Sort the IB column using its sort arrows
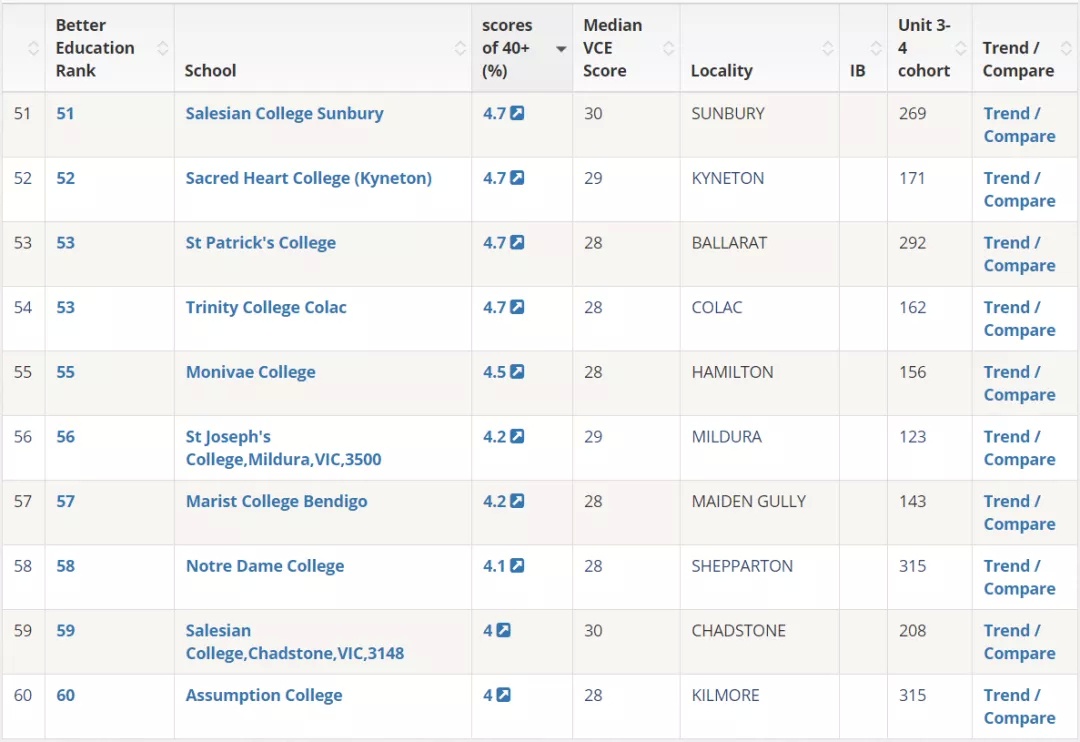This screenshot has height=742, width=1080. pos(875,48)
